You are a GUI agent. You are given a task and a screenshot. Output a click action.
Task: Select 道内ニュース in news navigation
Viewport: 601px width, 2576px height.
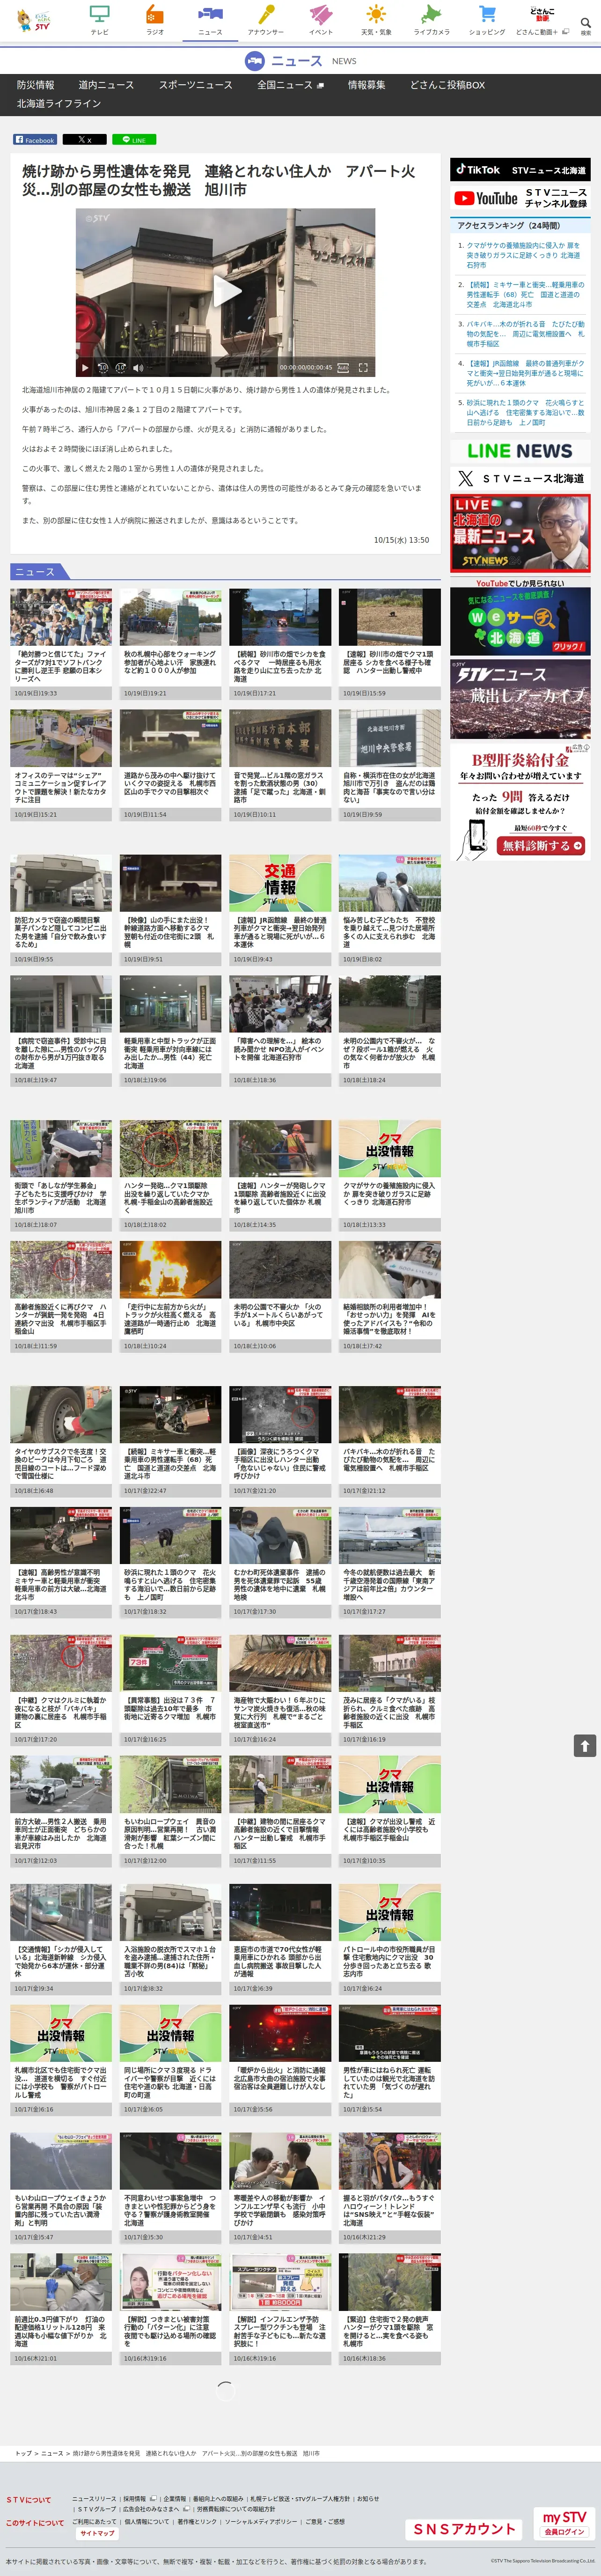(x=106, y=85)
